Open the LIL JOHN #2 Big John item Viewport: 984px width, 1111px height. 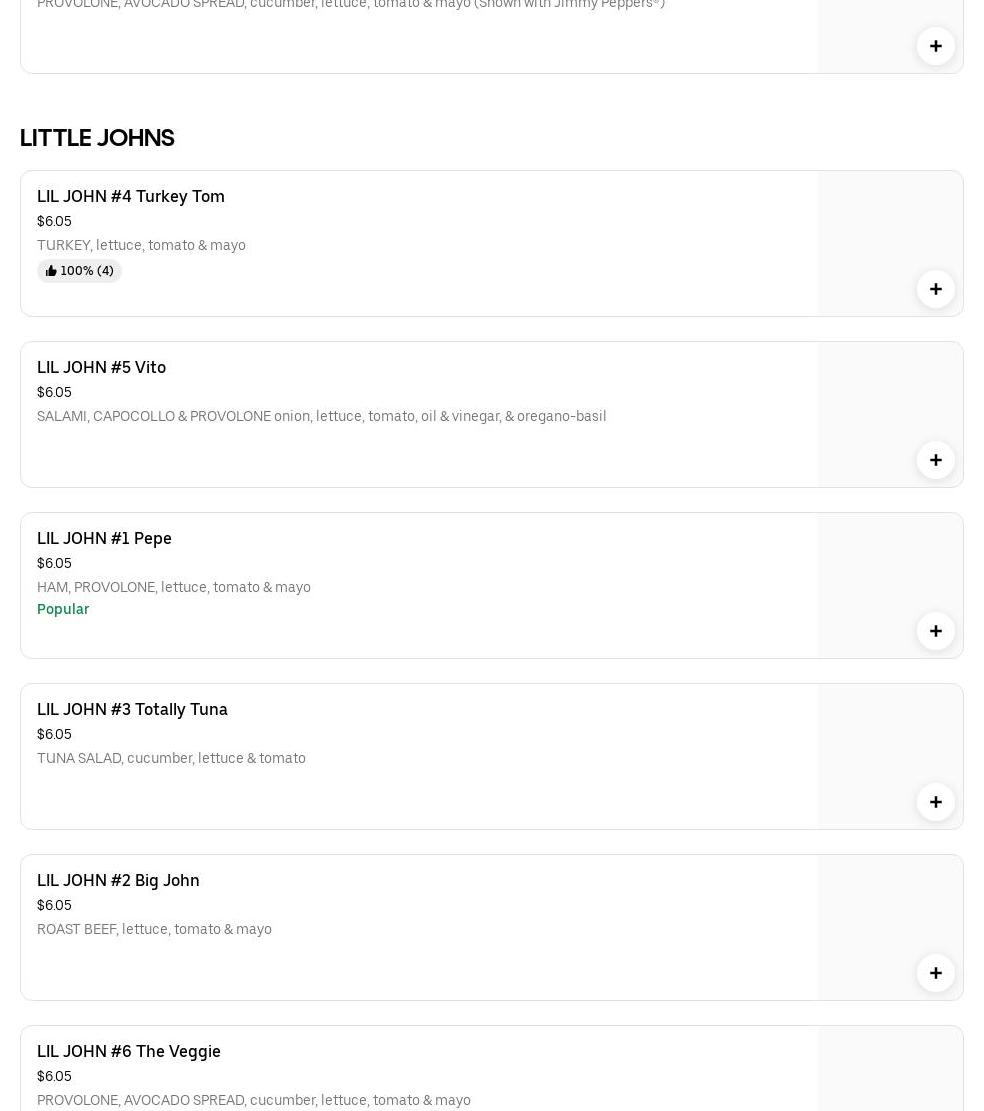(118, 880)
